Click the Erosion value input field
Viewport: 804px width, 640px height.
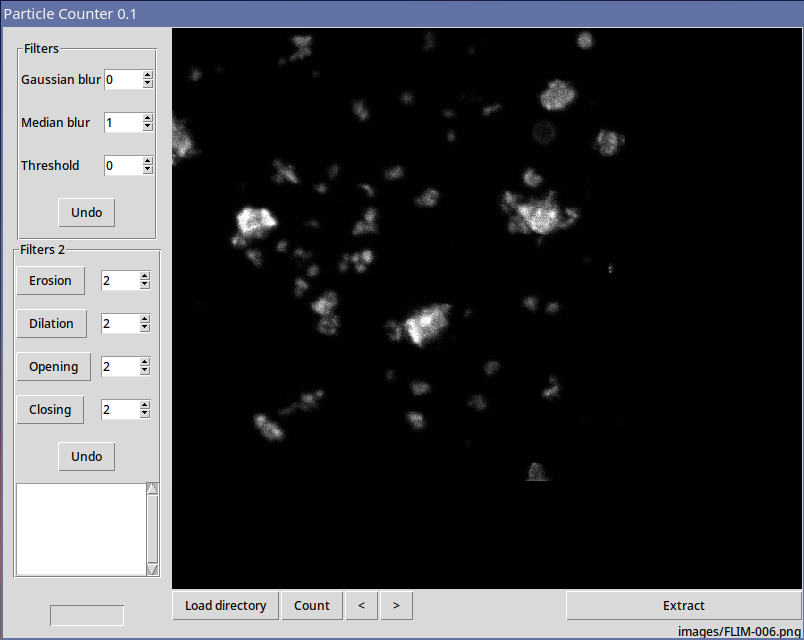click(x=120, y=281)
